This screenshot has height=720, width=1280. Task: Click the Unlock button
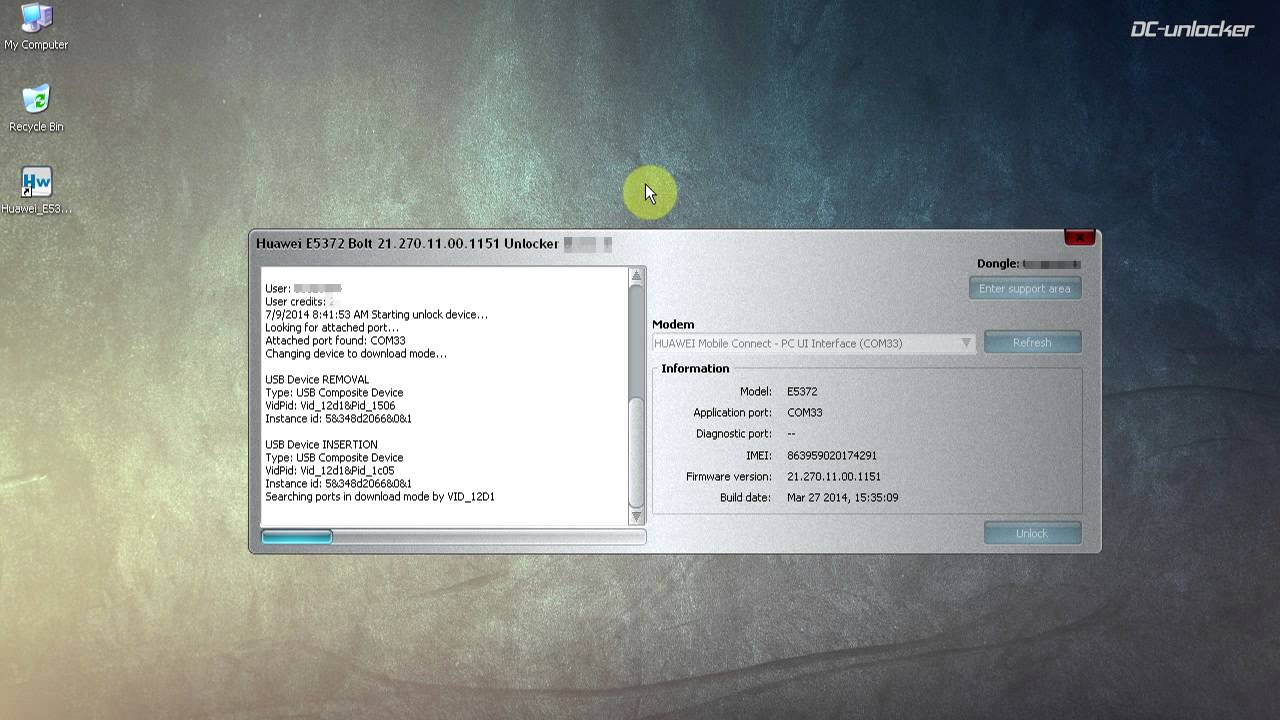point(1032,533)
